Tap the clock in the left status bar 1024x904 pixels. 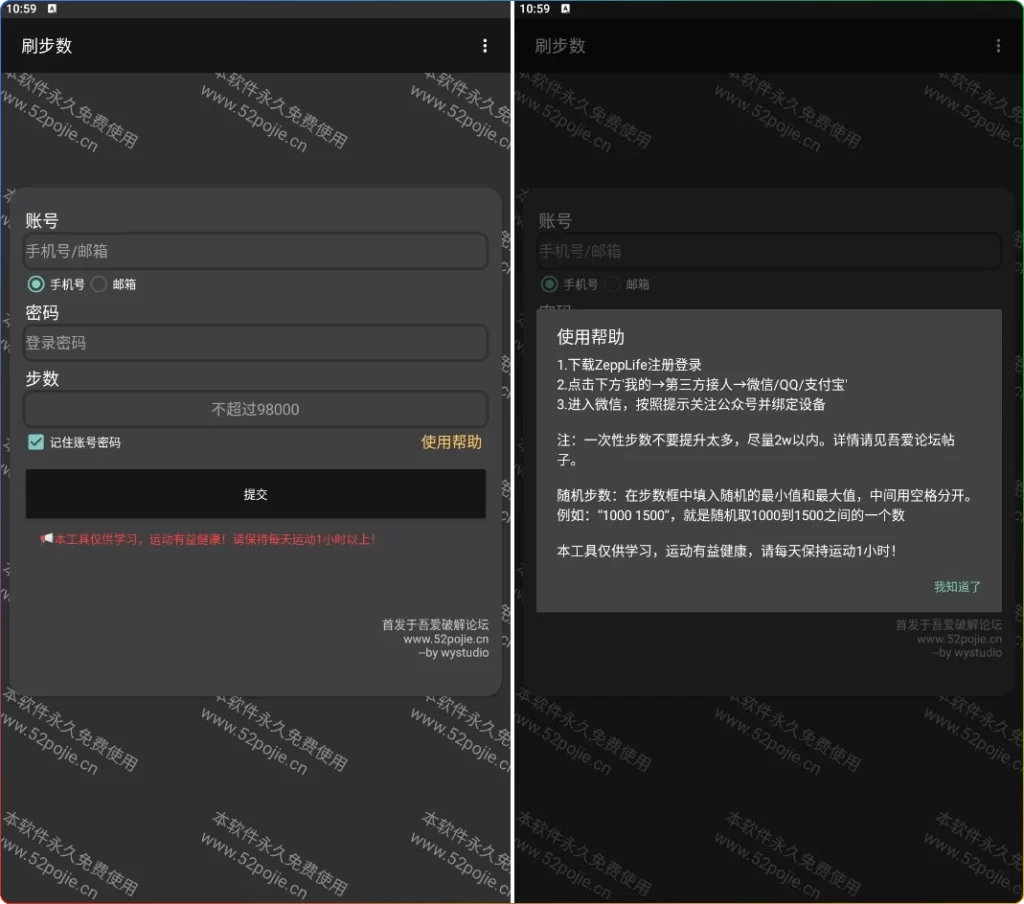point(24,8)
